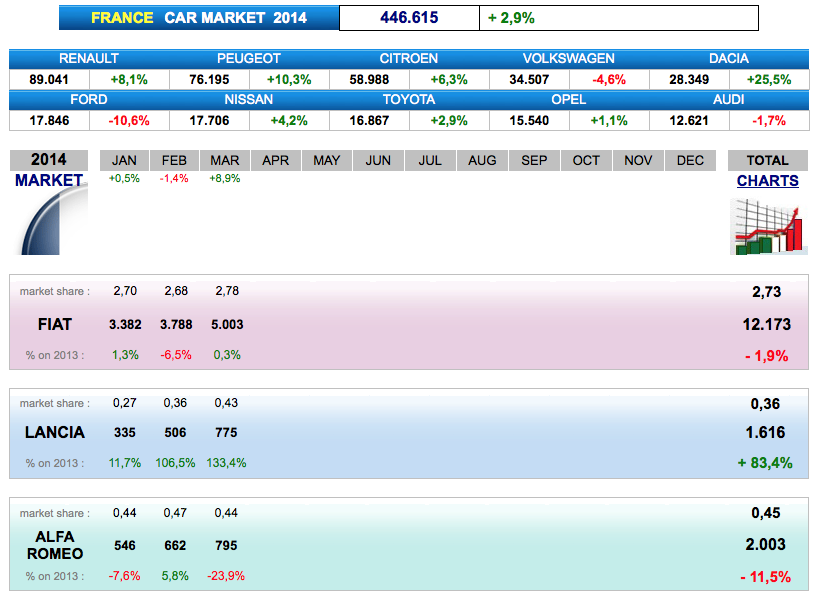Select the SEP month tab
Screen dimensions: 819x596
tap(534, 160)
